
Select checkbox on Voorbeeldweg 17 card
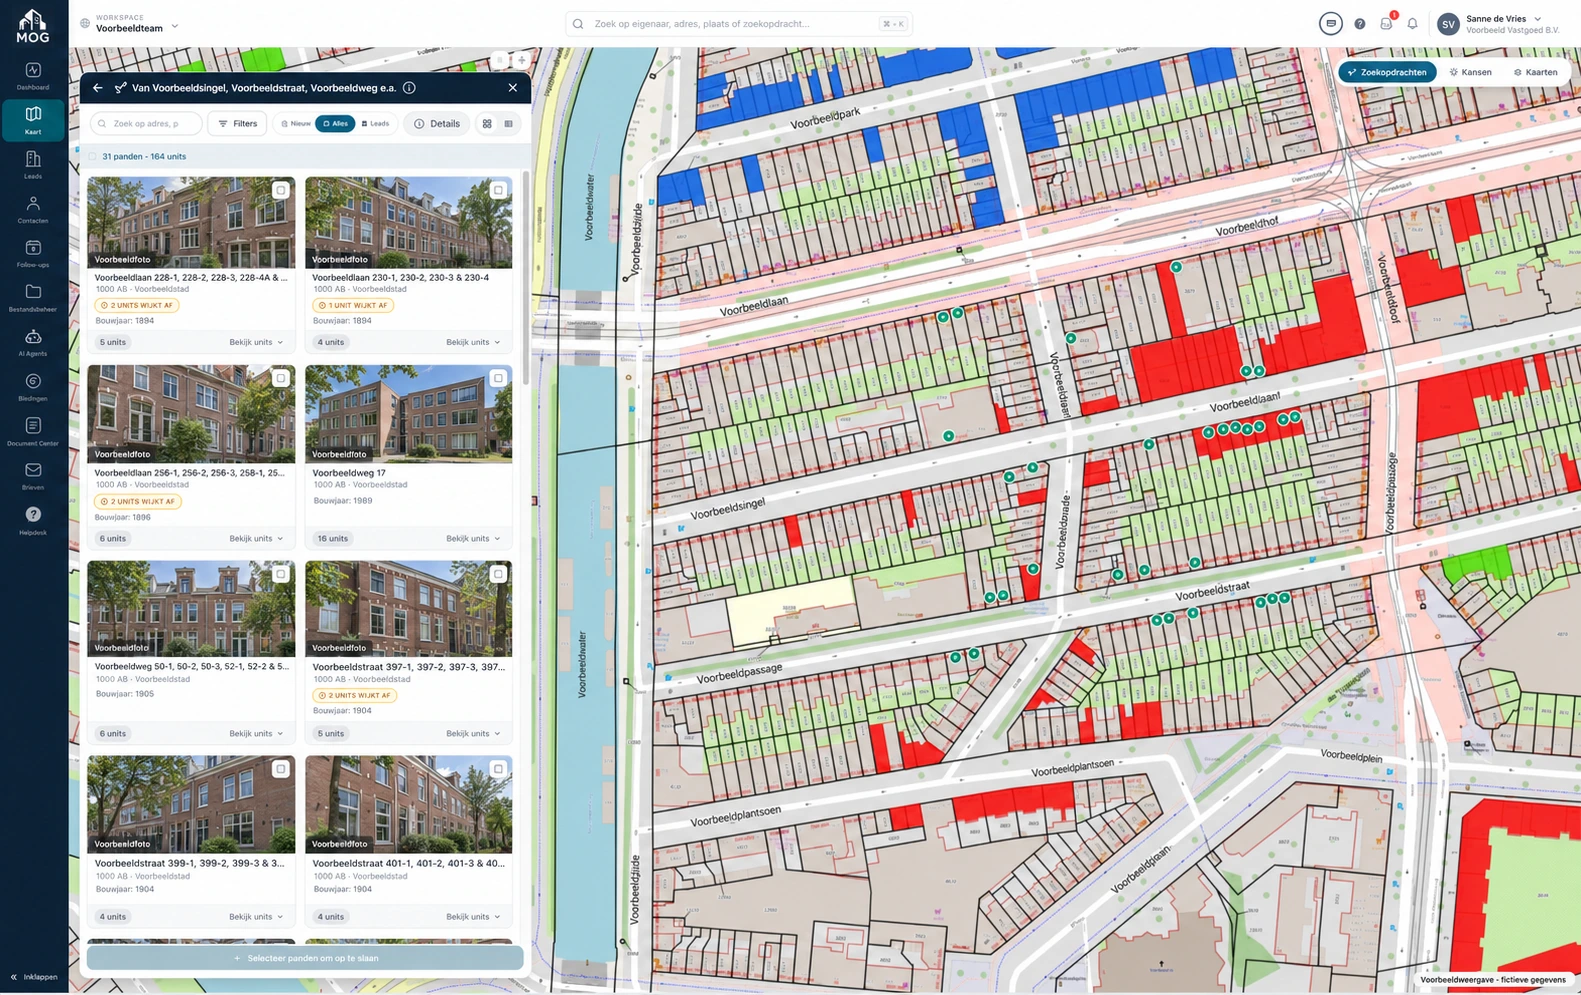point(498,378)
